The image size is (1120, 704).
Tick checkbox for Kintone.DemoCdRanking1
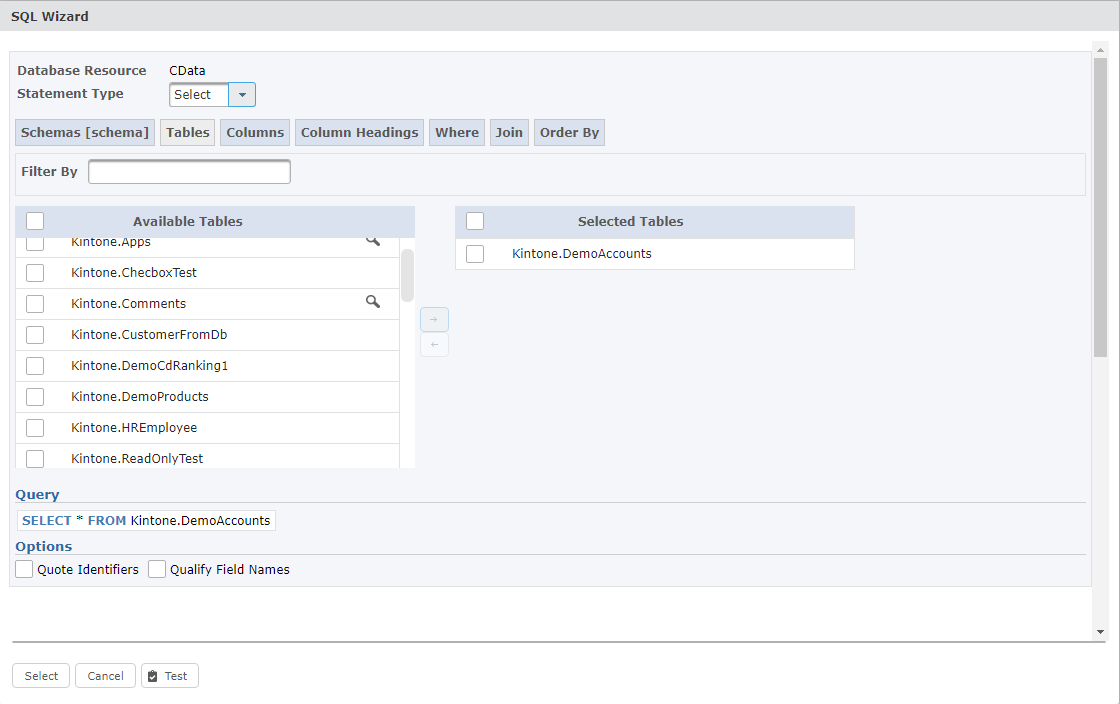[x=35, y=366]
